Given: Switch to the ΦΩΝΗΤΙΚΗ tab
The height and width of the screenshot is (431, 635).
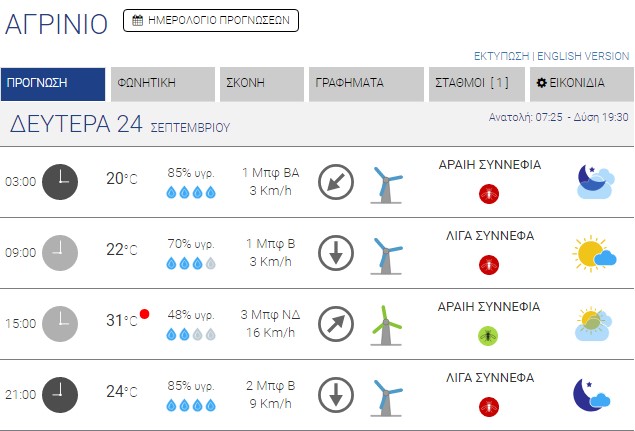Looking at the screenshot, I should point(162,84).
